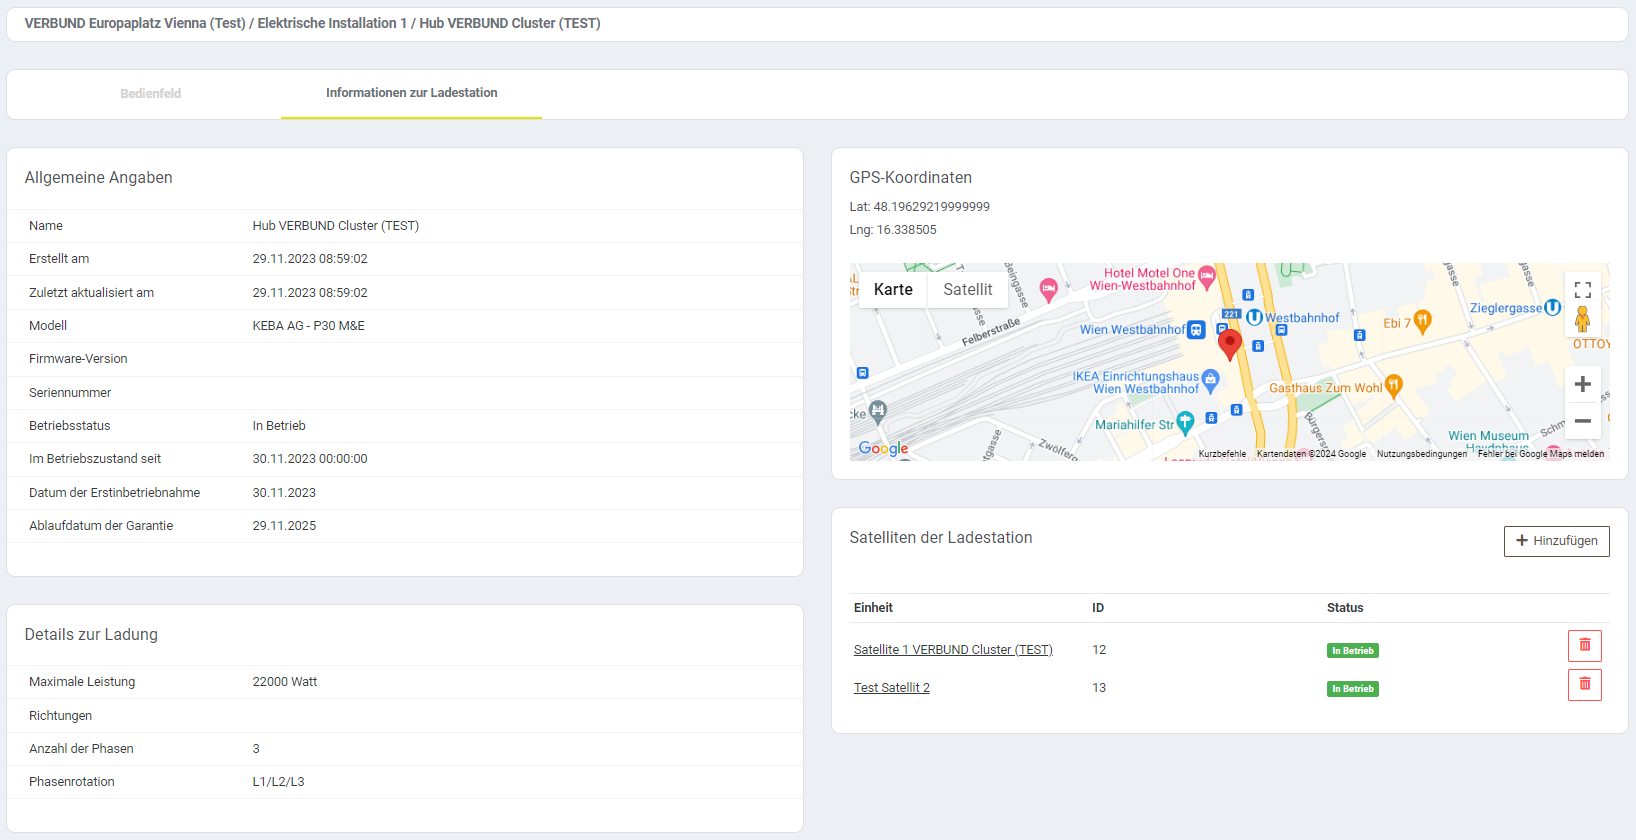The image size is (1636, 840).
Task: Open Informationen zur Ladestation tab
Action: click(x=411, y=93)
